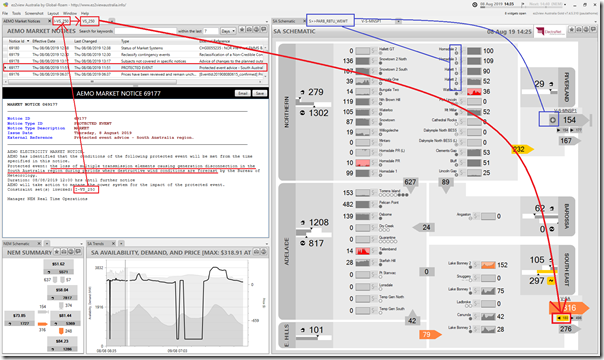
Task: Click the ElectraNet logo in SA Schematic header
Action: click(550, 32)
